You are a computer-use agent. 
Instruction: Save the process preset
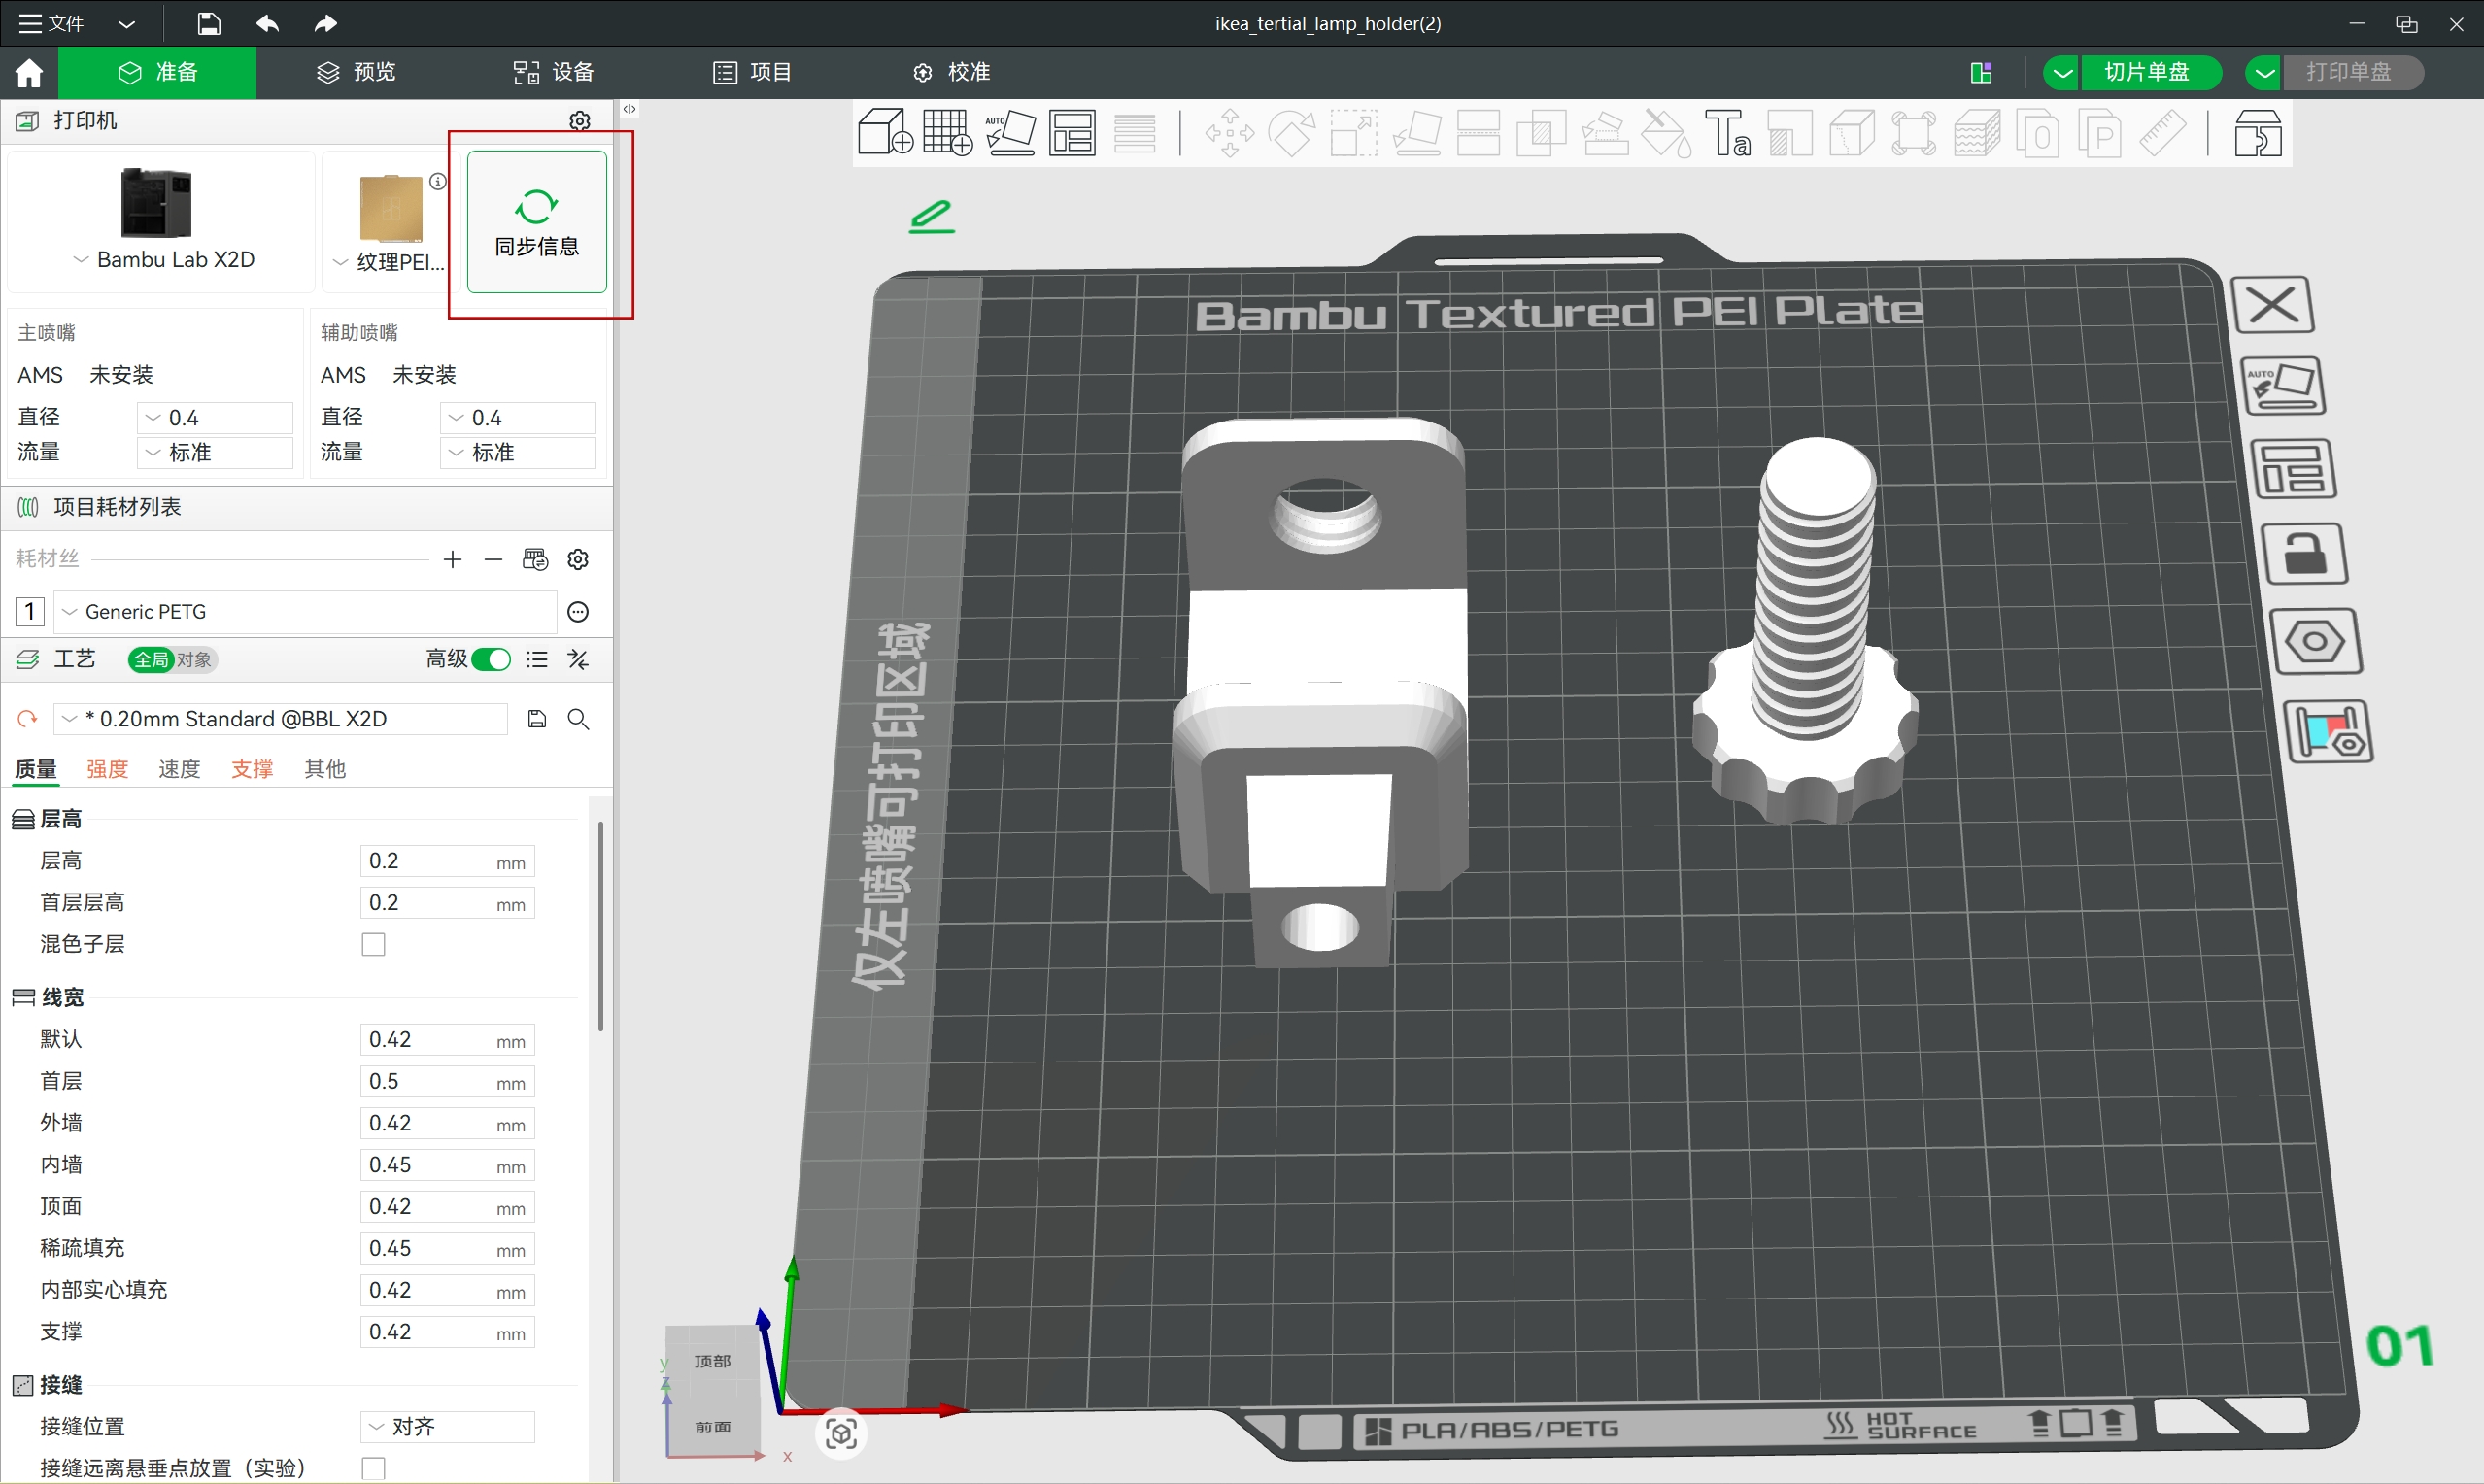(x=537, y=719)
